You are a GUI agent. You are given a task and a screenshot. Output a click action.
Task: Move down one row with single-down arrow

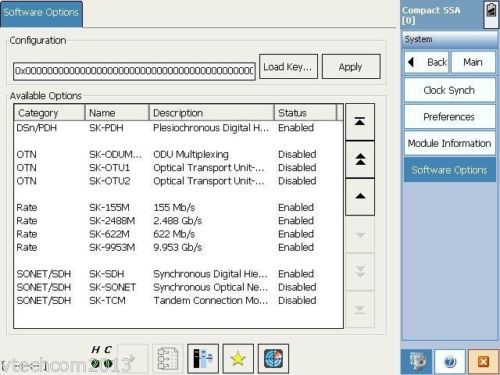tap(360, 235)
